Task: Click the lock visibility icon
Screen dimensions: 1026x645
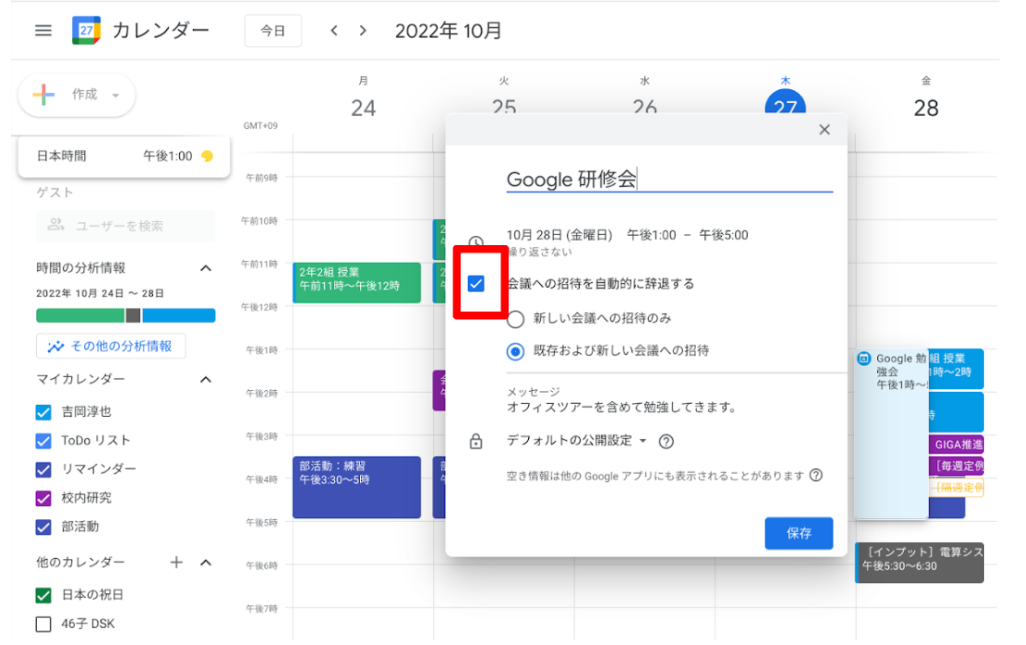Action: (x=476, y=442)
